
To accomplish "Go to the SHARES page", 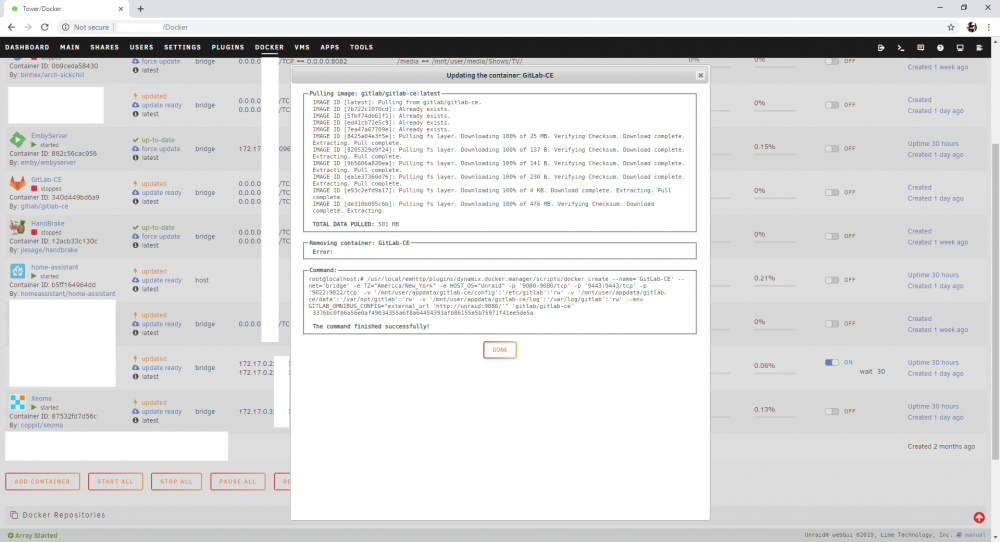I will 105,47.
